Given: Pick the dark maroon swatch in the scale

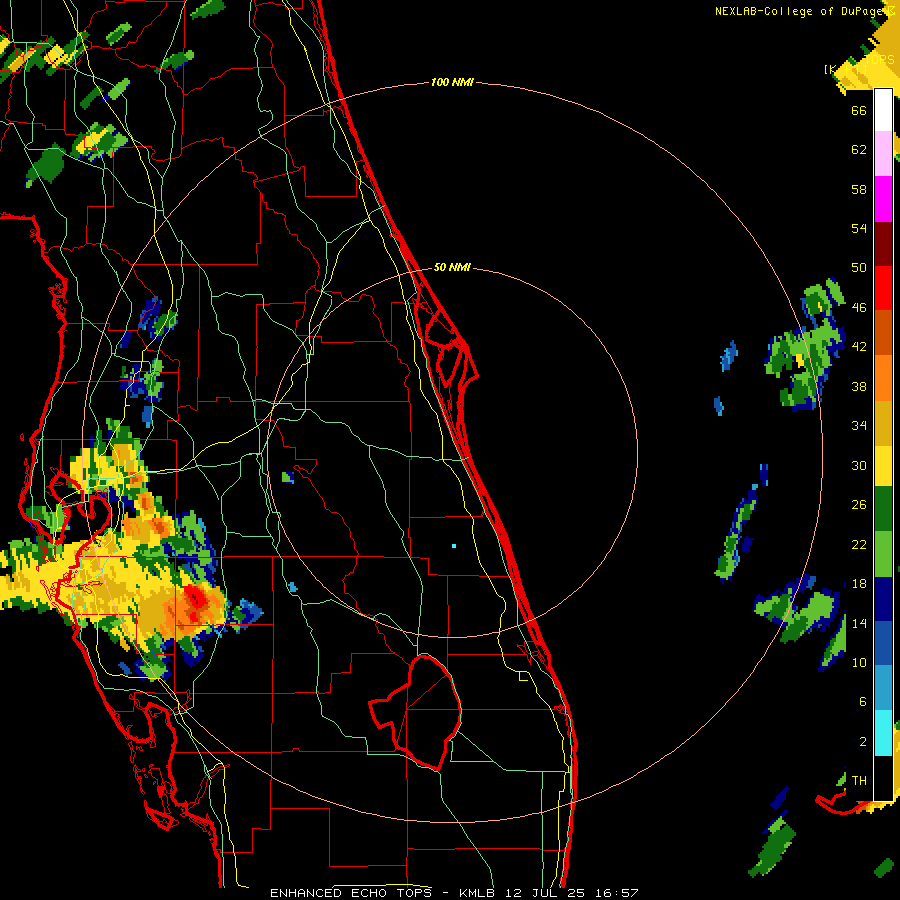Looking at the screenshot, I should (x=883, y=244).
